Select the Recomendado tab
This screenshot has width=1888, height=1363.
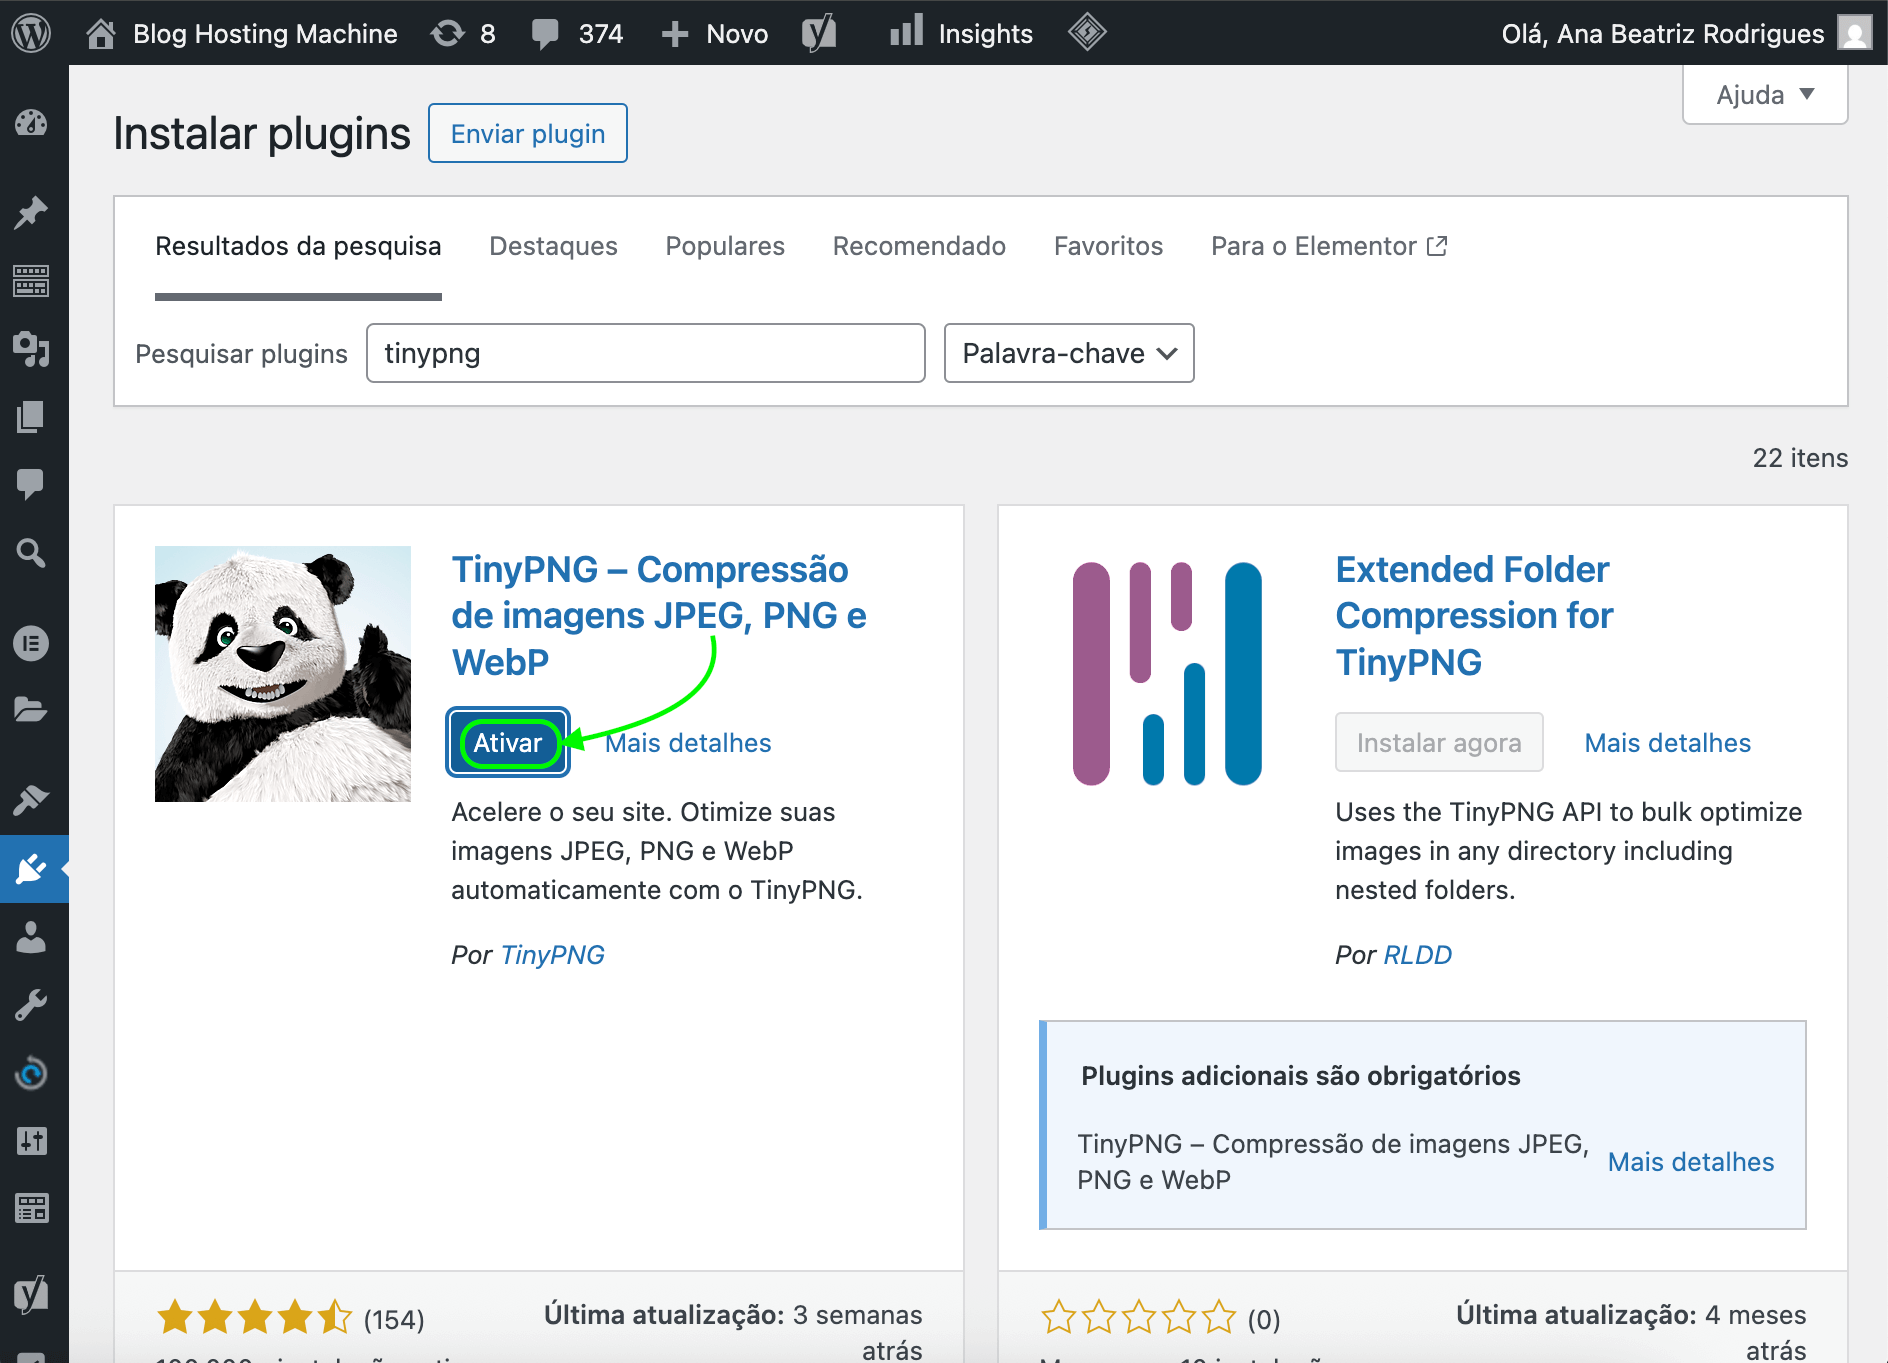(919, 246)
